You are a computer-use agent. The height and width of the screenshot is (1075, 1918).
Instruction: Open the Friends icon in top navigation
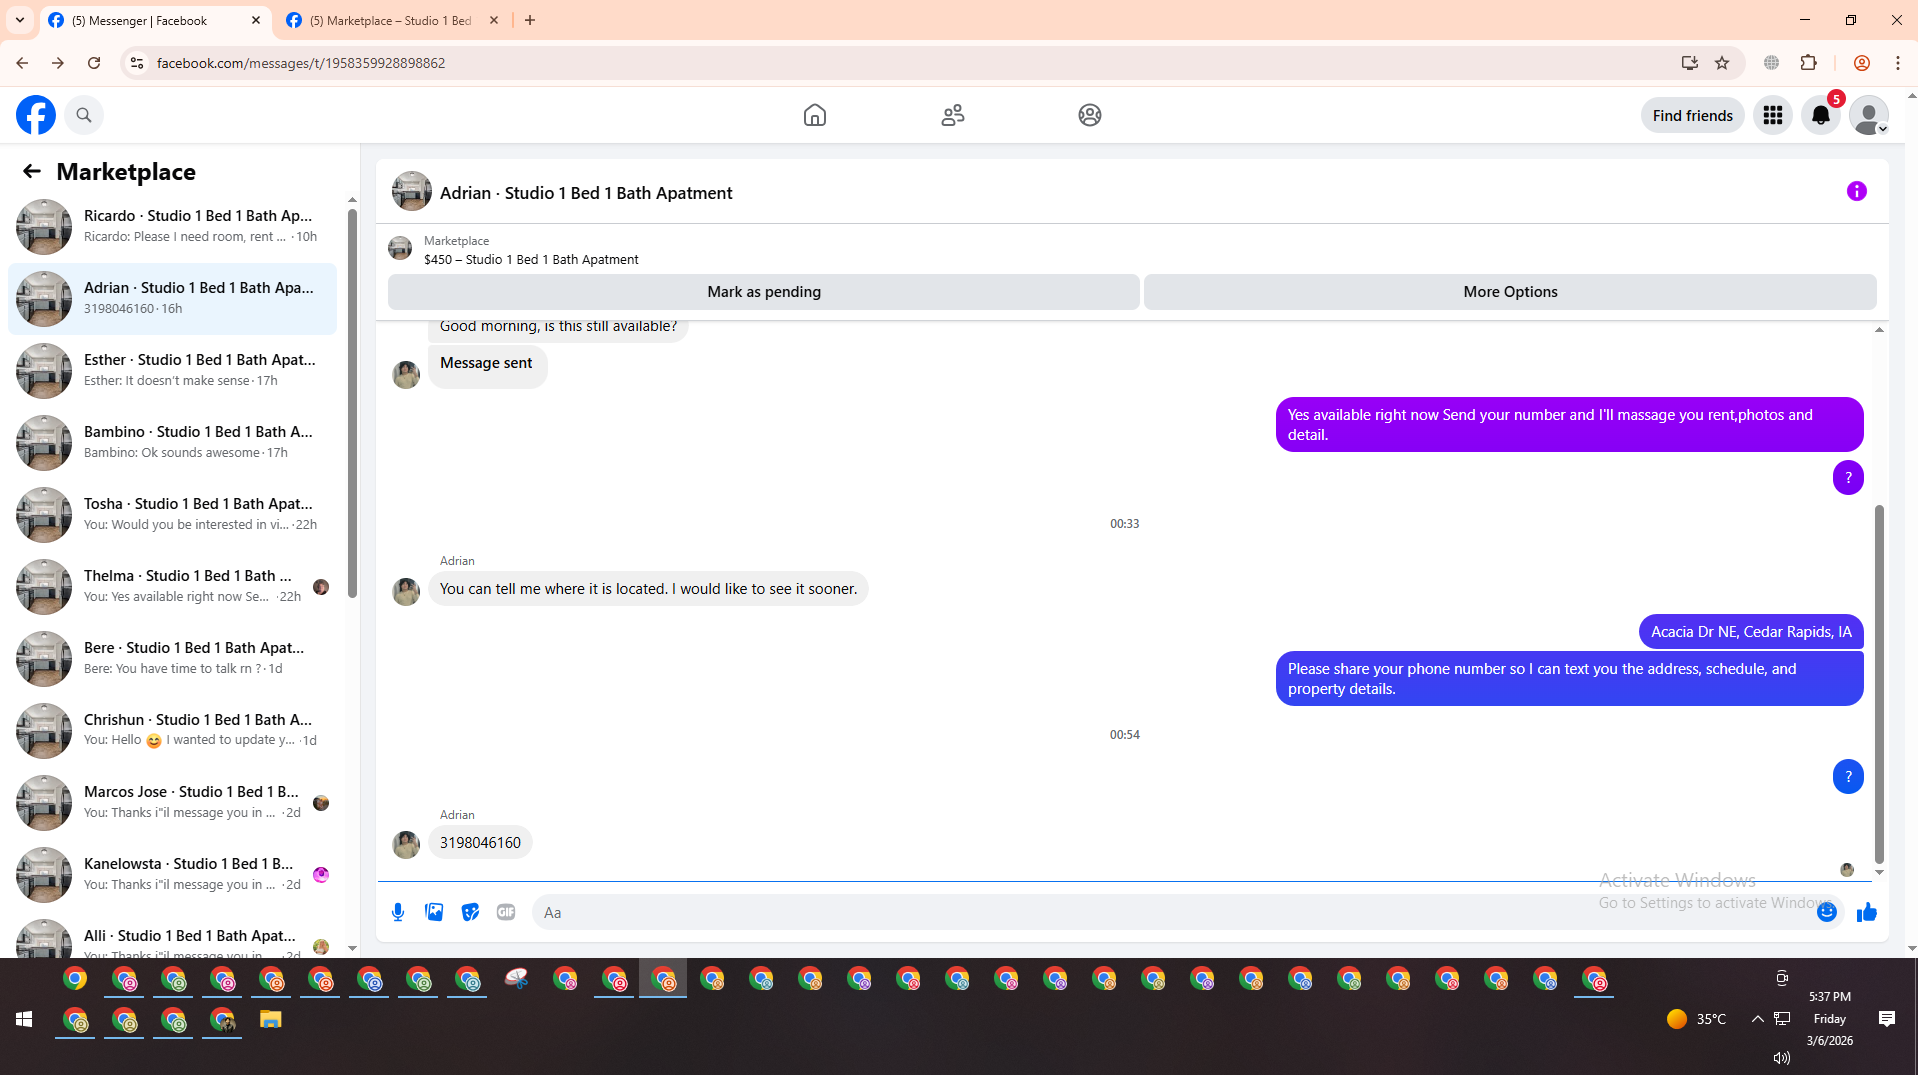pos(953,115)
